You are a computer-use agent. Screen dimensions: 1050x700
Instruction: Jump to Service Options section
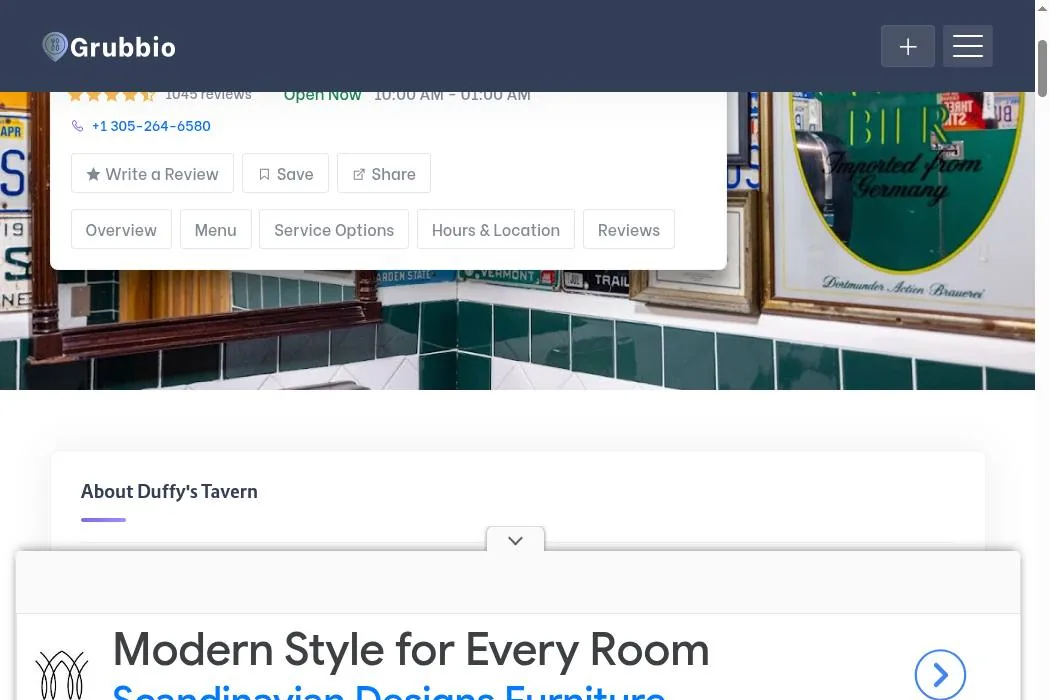[334, 230]
